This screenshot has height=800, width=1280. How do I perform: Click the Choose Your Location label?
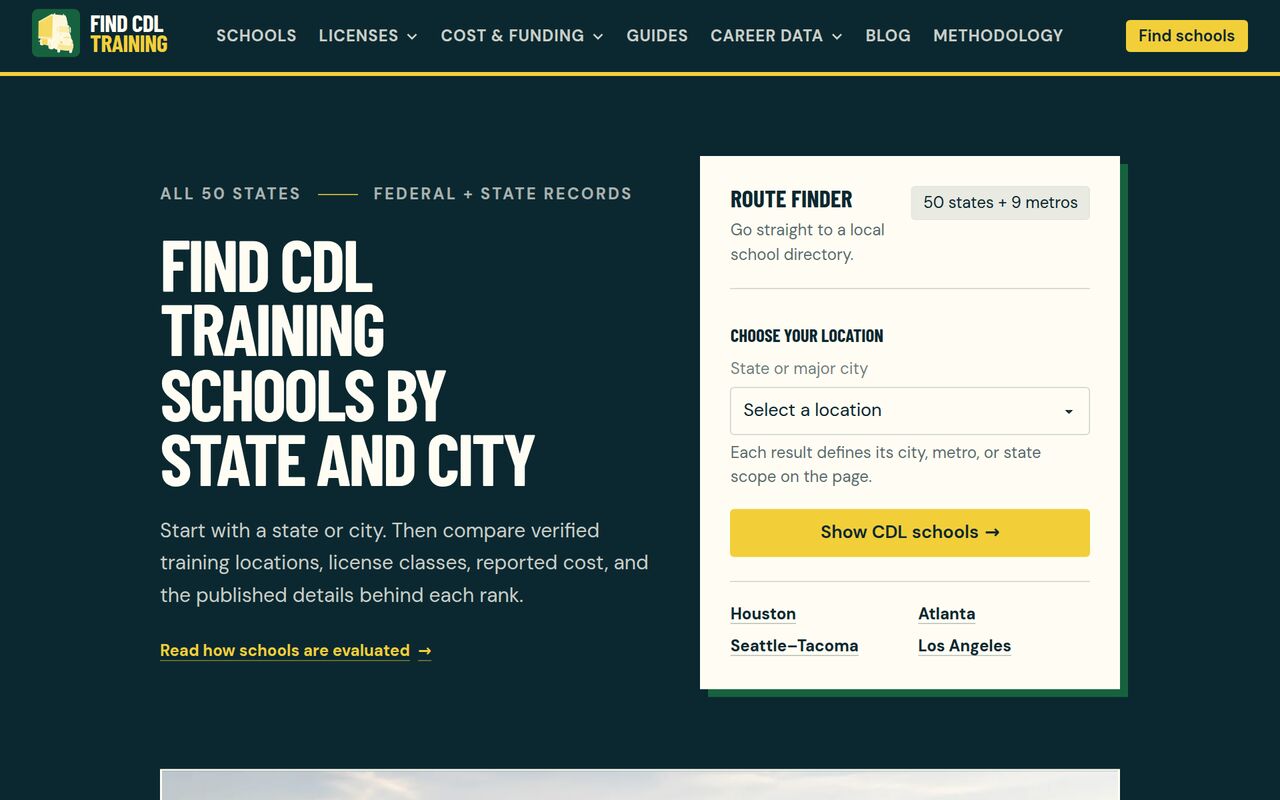click(807, 336)
